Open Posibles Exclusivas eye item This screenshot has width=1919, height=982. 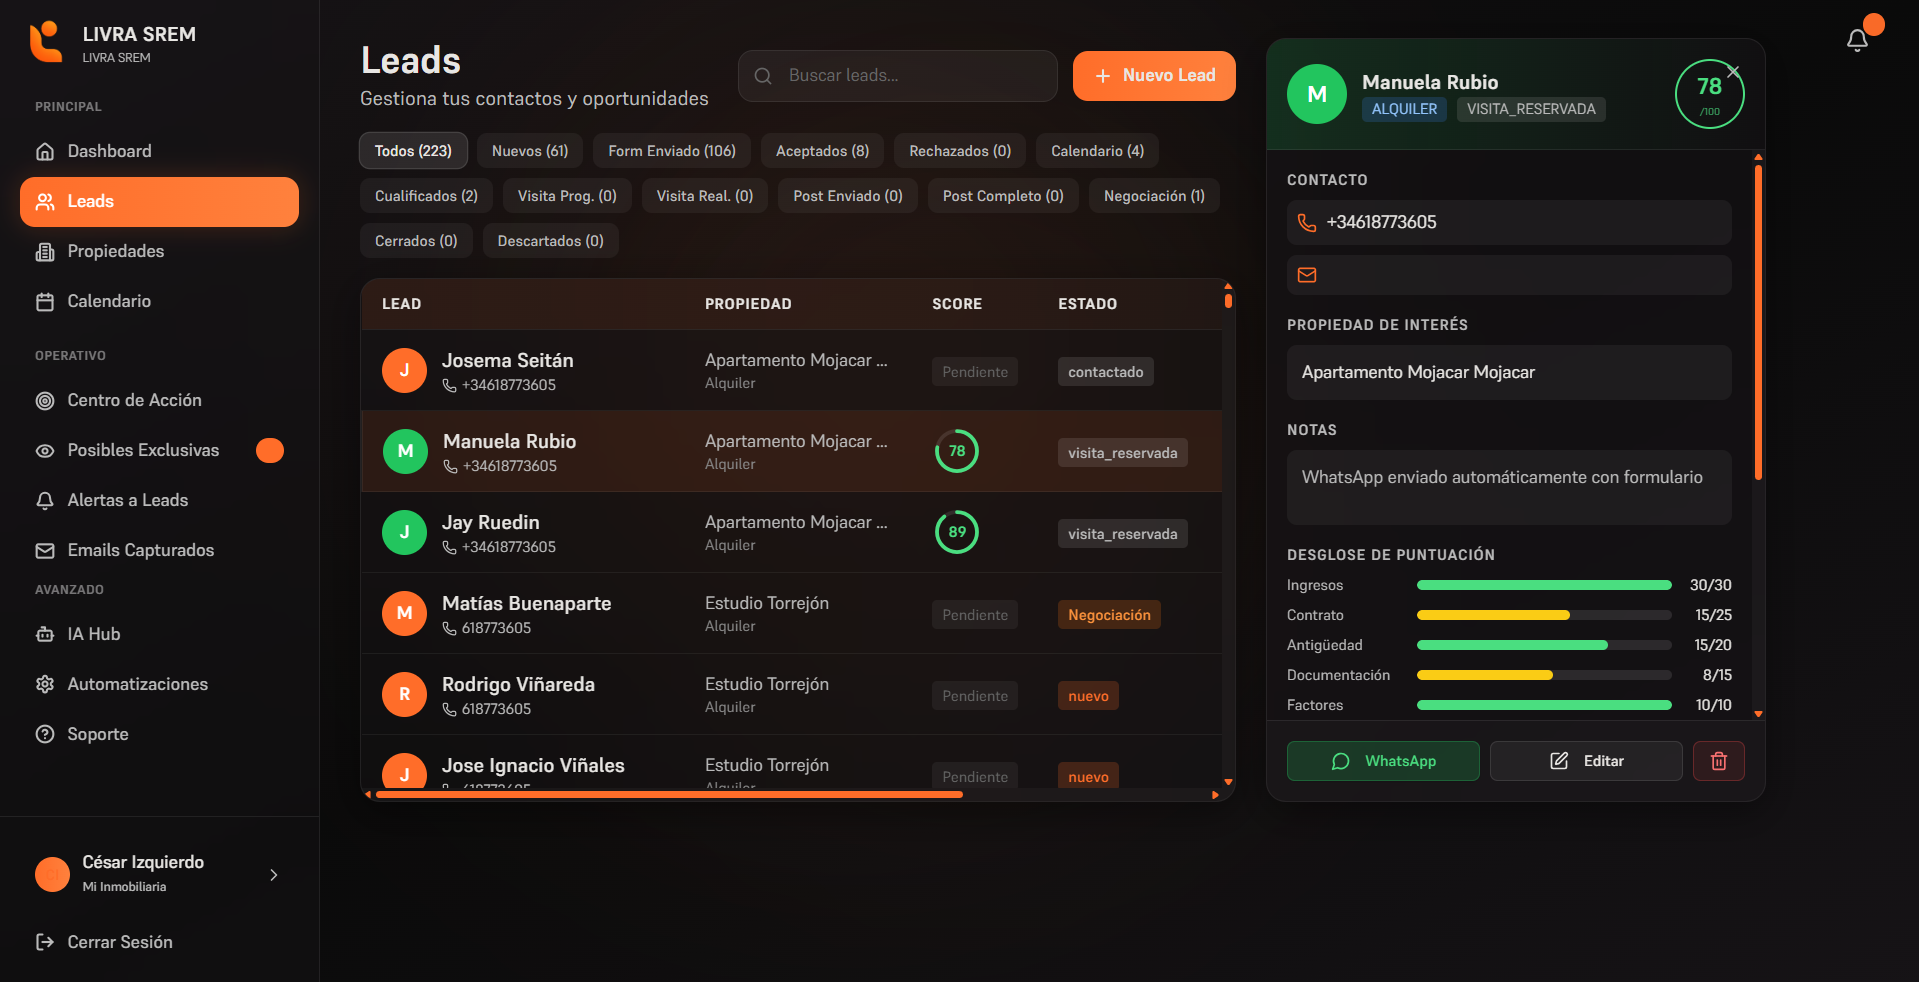pyautogui.click(x=142, y=450)
